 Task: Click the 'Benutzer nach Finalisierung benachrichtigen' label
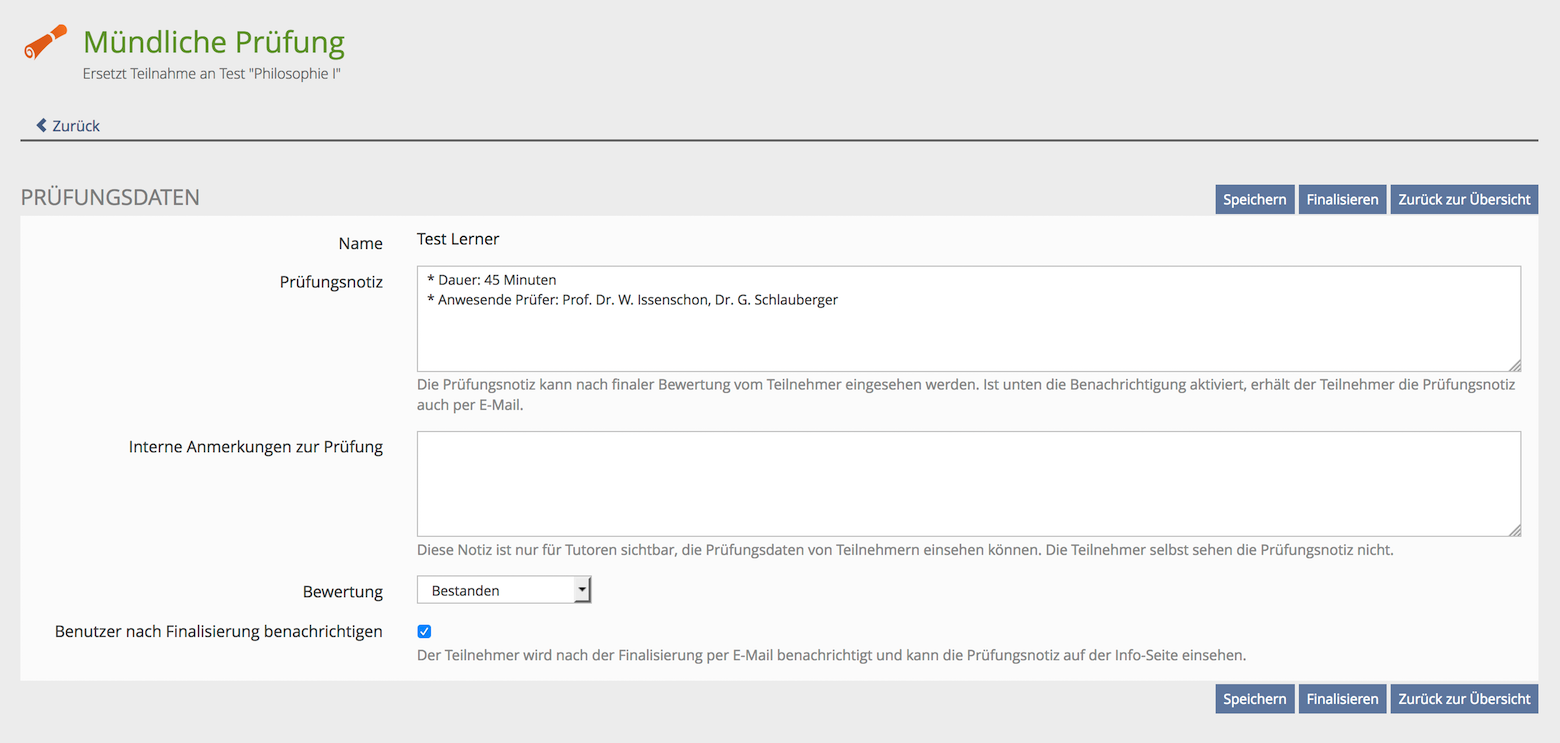218,631
